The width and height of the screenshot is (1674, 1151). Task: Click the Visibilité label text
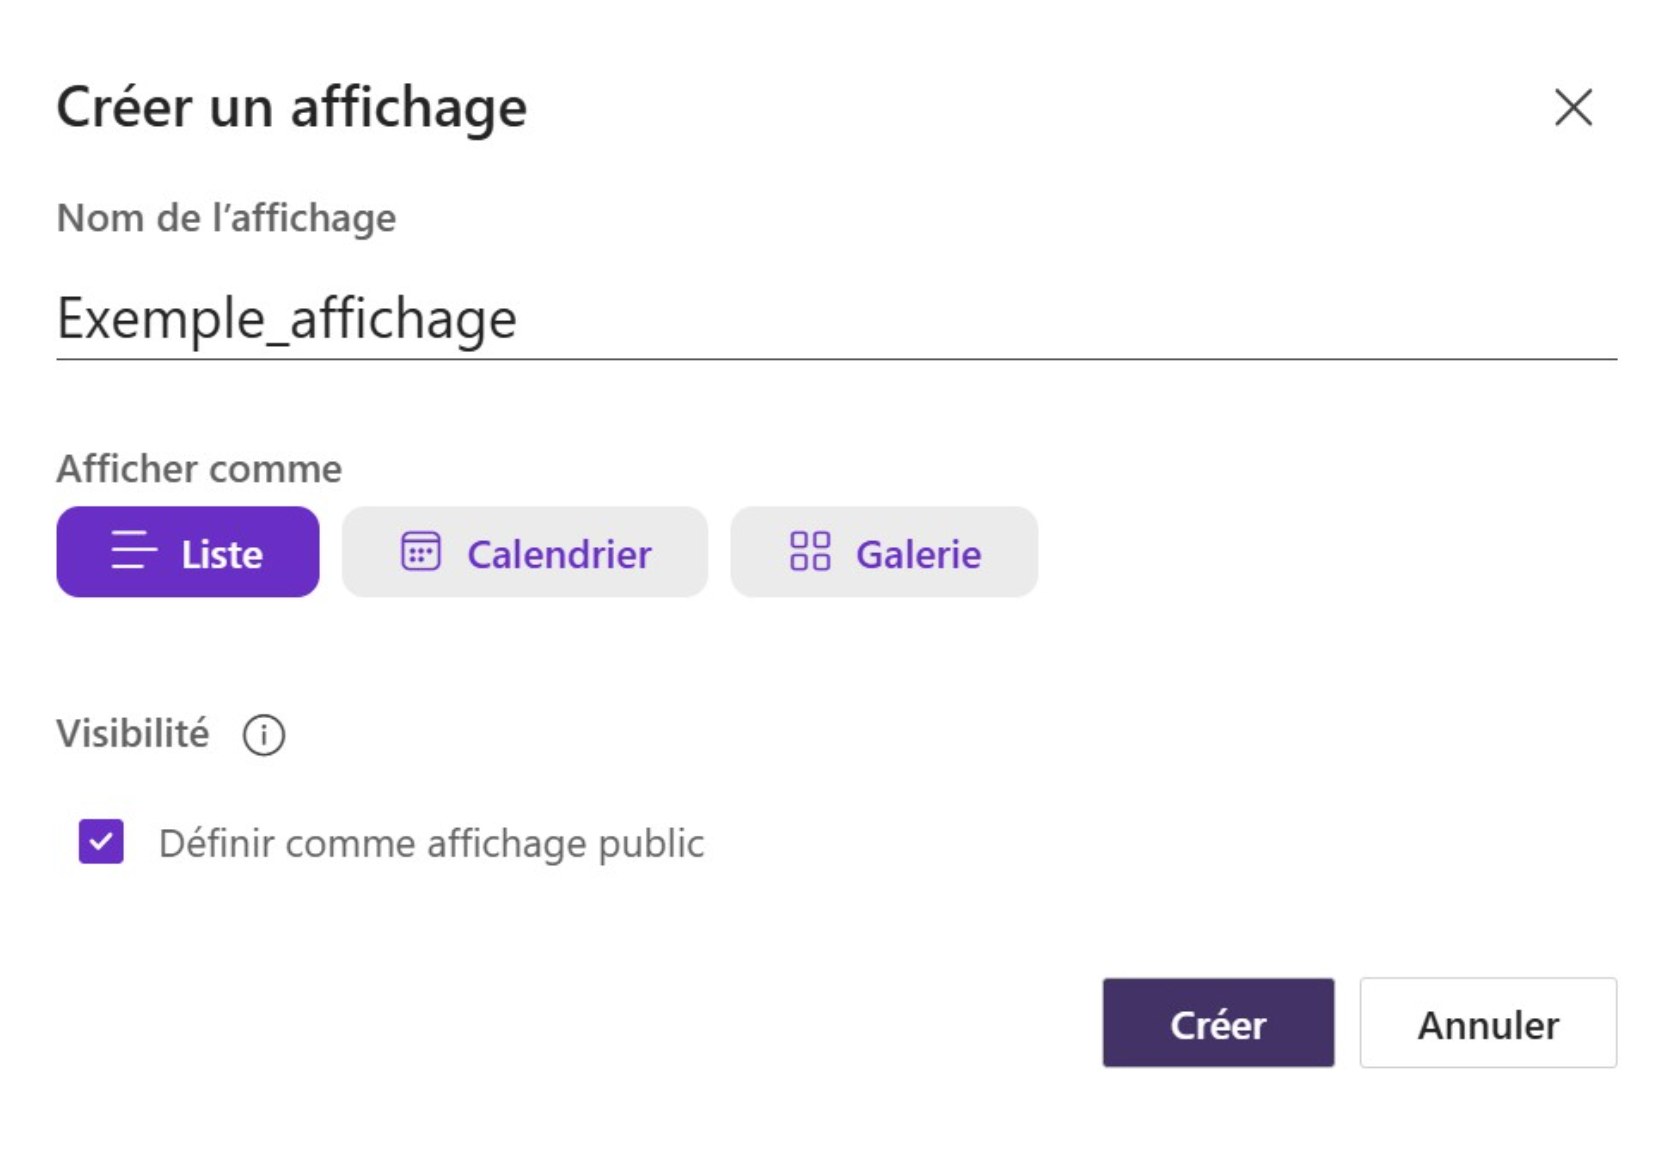(x=133, y=733)
